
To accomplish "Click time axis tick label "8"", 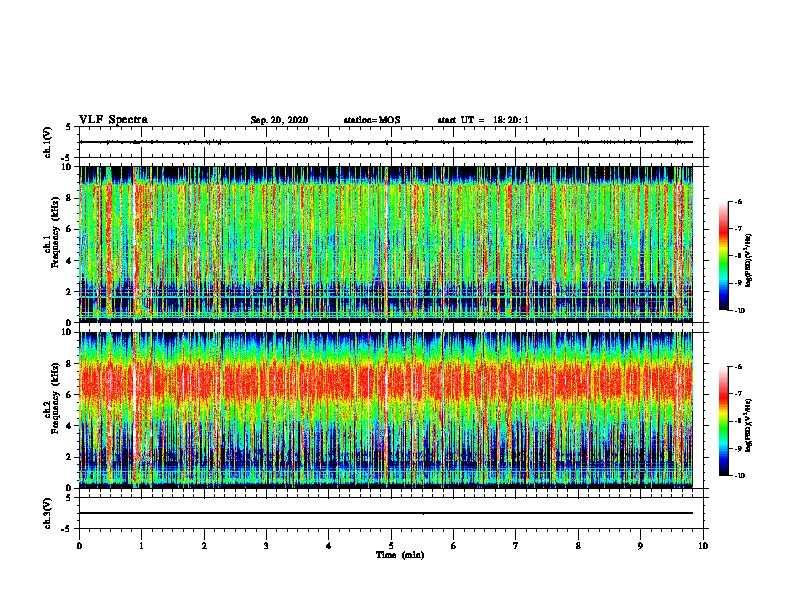I will (578, 546).
